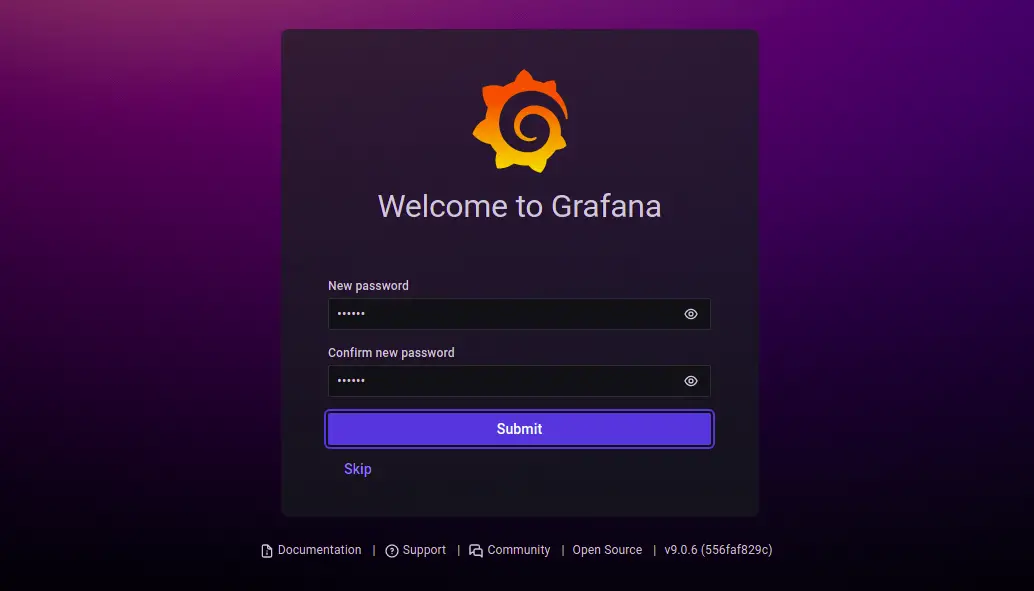The width and height of the screenshot is (1034, 591).
Task: Click the "Confirm new password" label
Action: [391, 353]
